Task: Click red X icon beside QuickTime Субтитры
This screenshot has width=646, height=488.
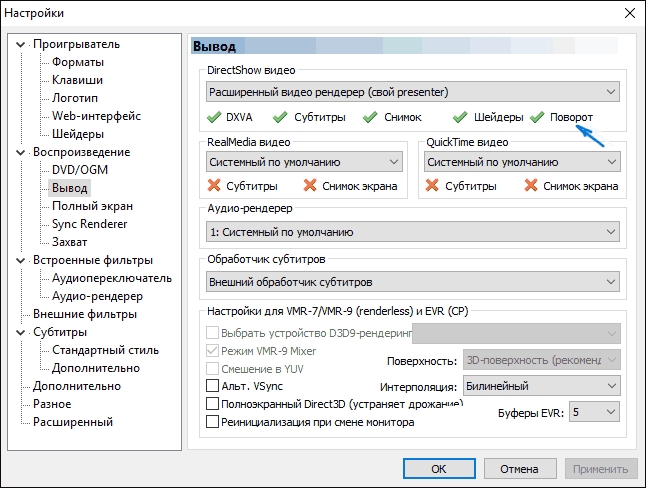Action: tap(432, 185)
